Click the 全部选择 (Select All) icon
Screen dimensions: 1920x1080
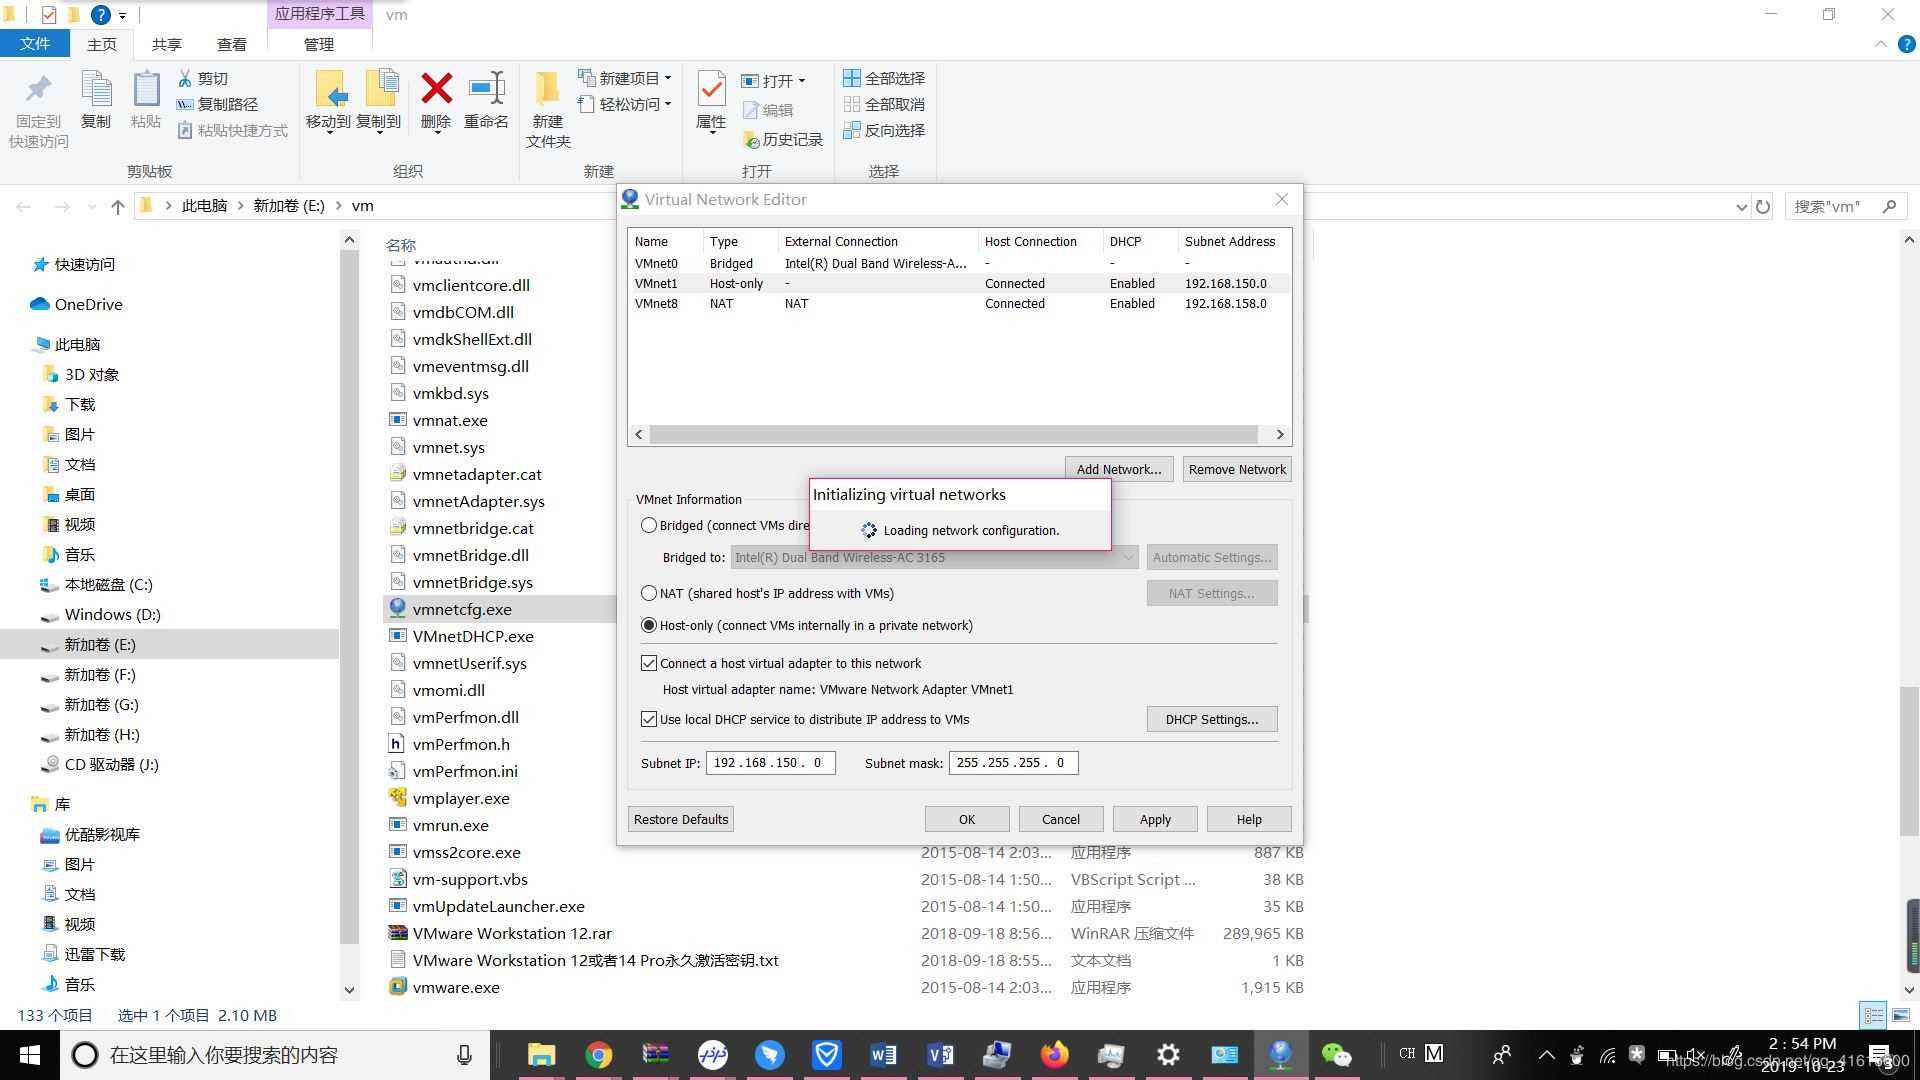click(x=884, y=77)
